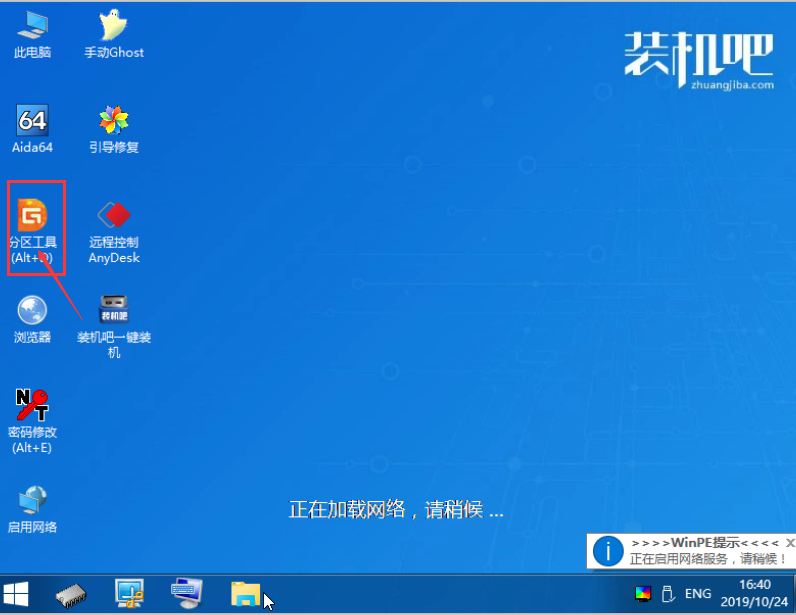
Task: Click 启用网络 enable network icon
Action: pyautogui.click(x=32, y=505)
